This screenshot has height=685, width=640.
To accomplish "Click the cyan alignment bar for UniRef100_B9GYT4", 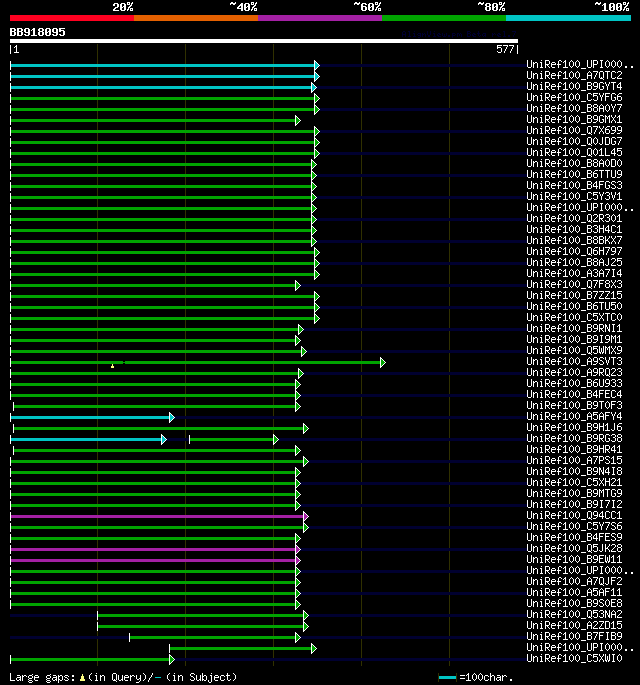I will (x=163, y=87).
